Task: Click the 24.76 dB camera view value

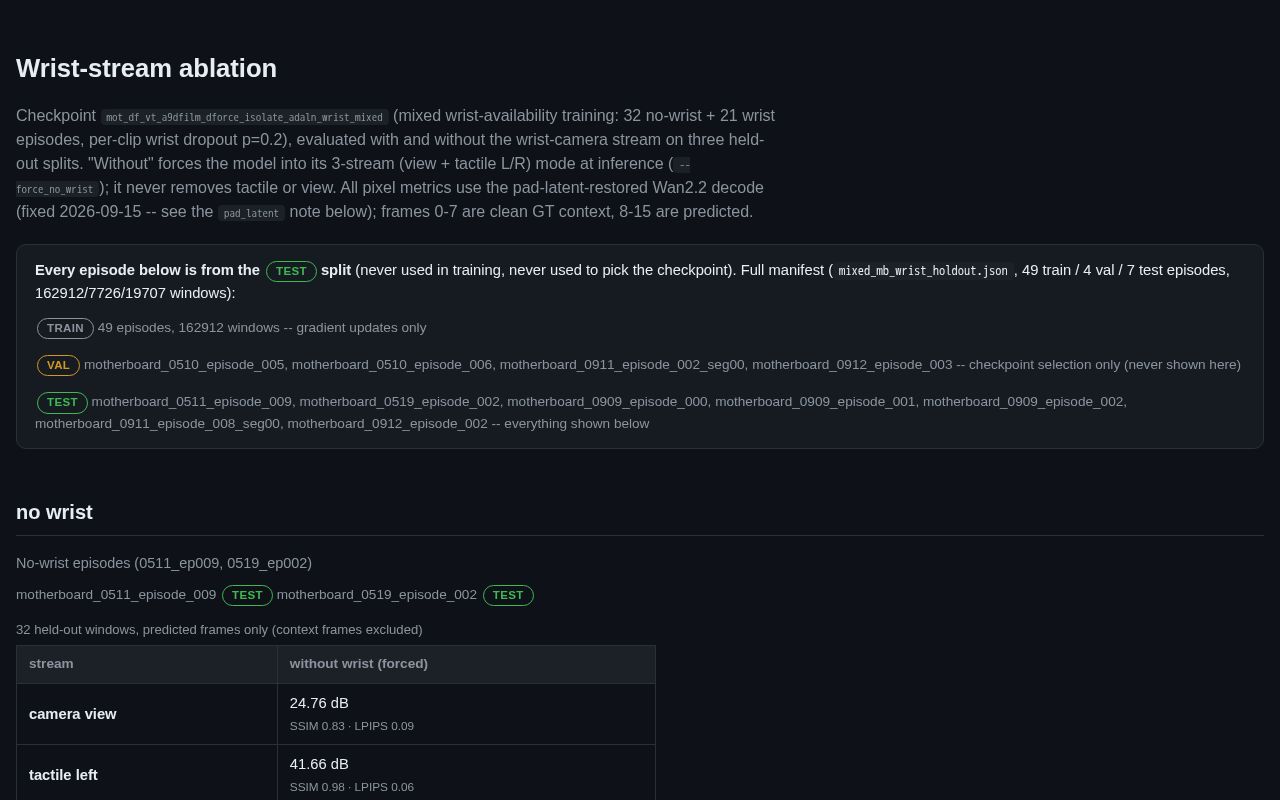Action: [x=319, y=703]
